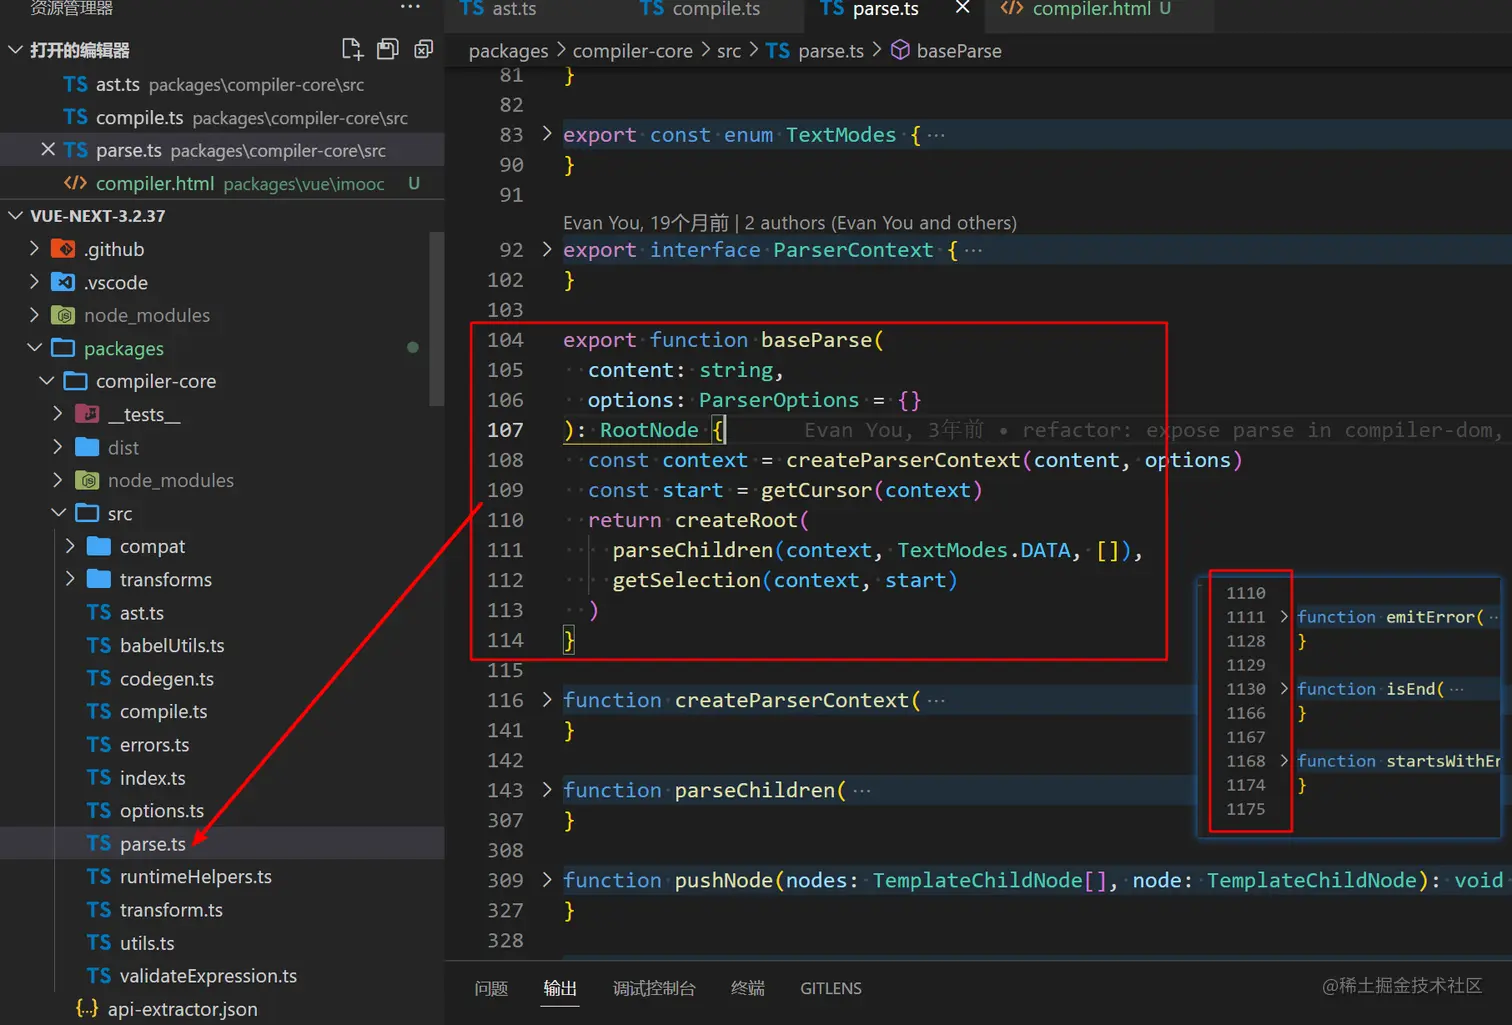Click the createRoot call on line 110
This screenshot has width=1512, height=1025.
point(736,520)
